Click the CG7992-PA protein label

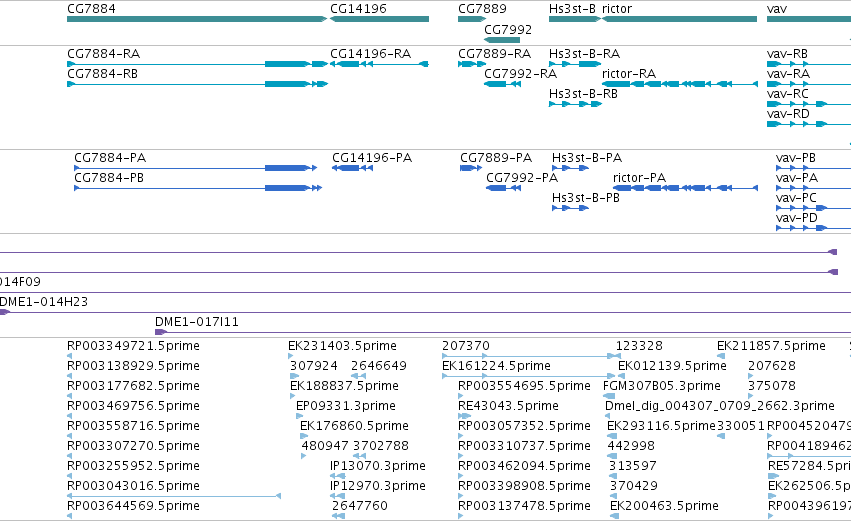(x=522, y=178)
